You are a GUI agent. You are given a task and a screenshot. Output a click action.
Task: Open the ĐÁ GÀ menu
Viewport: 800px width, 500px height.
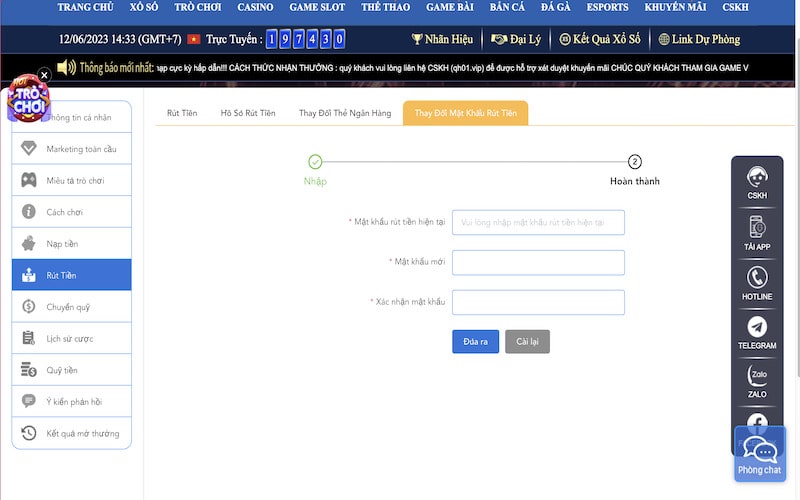556,7
